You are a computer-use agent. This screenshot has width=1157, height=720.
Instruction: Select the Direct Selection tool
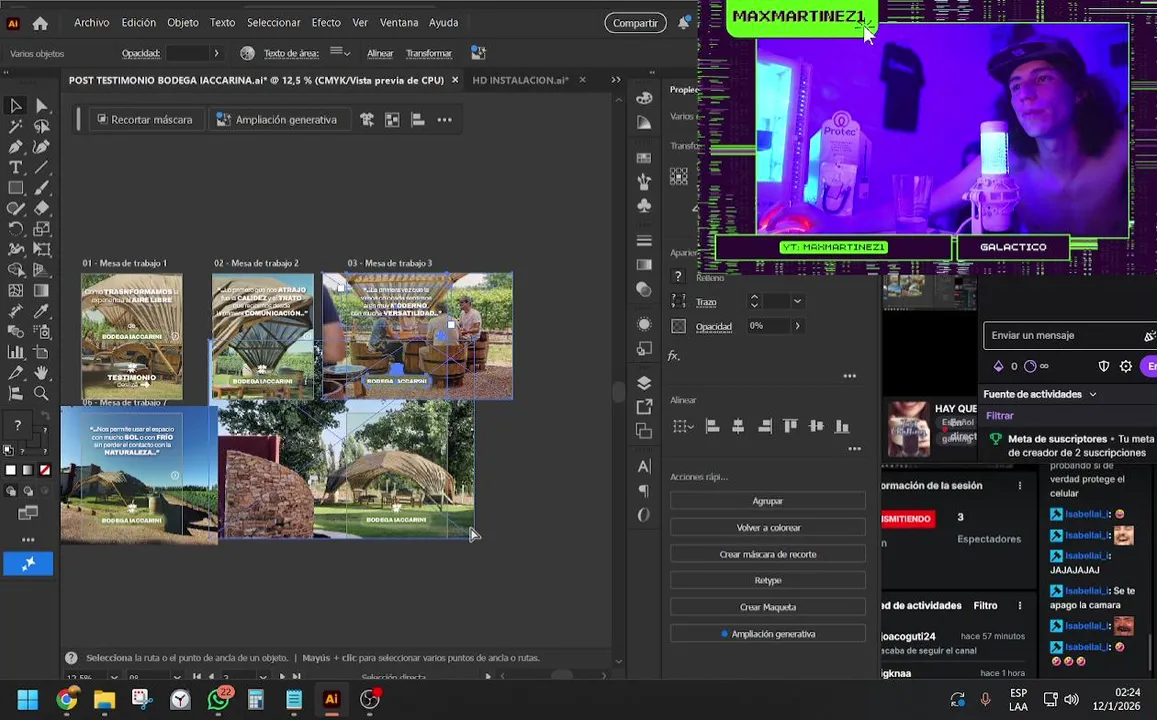click(41, 105)
